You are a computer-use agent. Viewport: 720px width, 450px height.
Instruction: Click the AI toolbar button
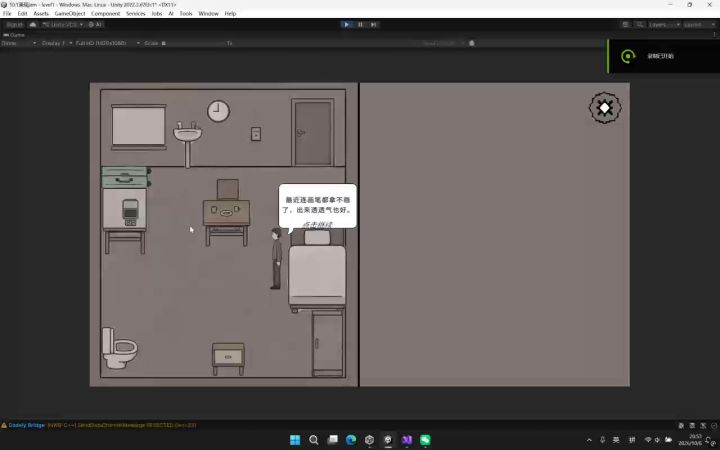click(x=96, y=24)
